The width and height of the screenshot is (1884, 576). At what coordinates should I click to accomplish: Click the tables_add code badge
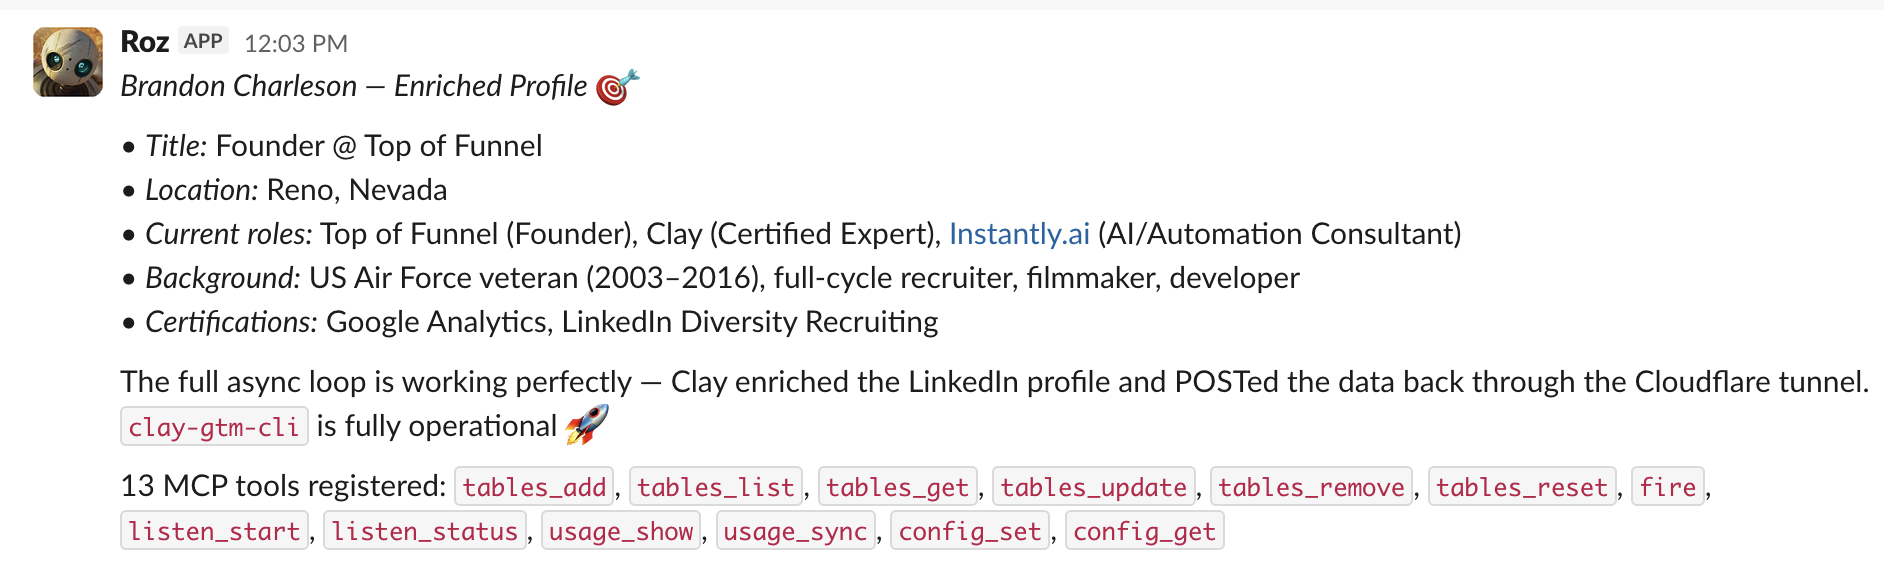tap(535, 487)
